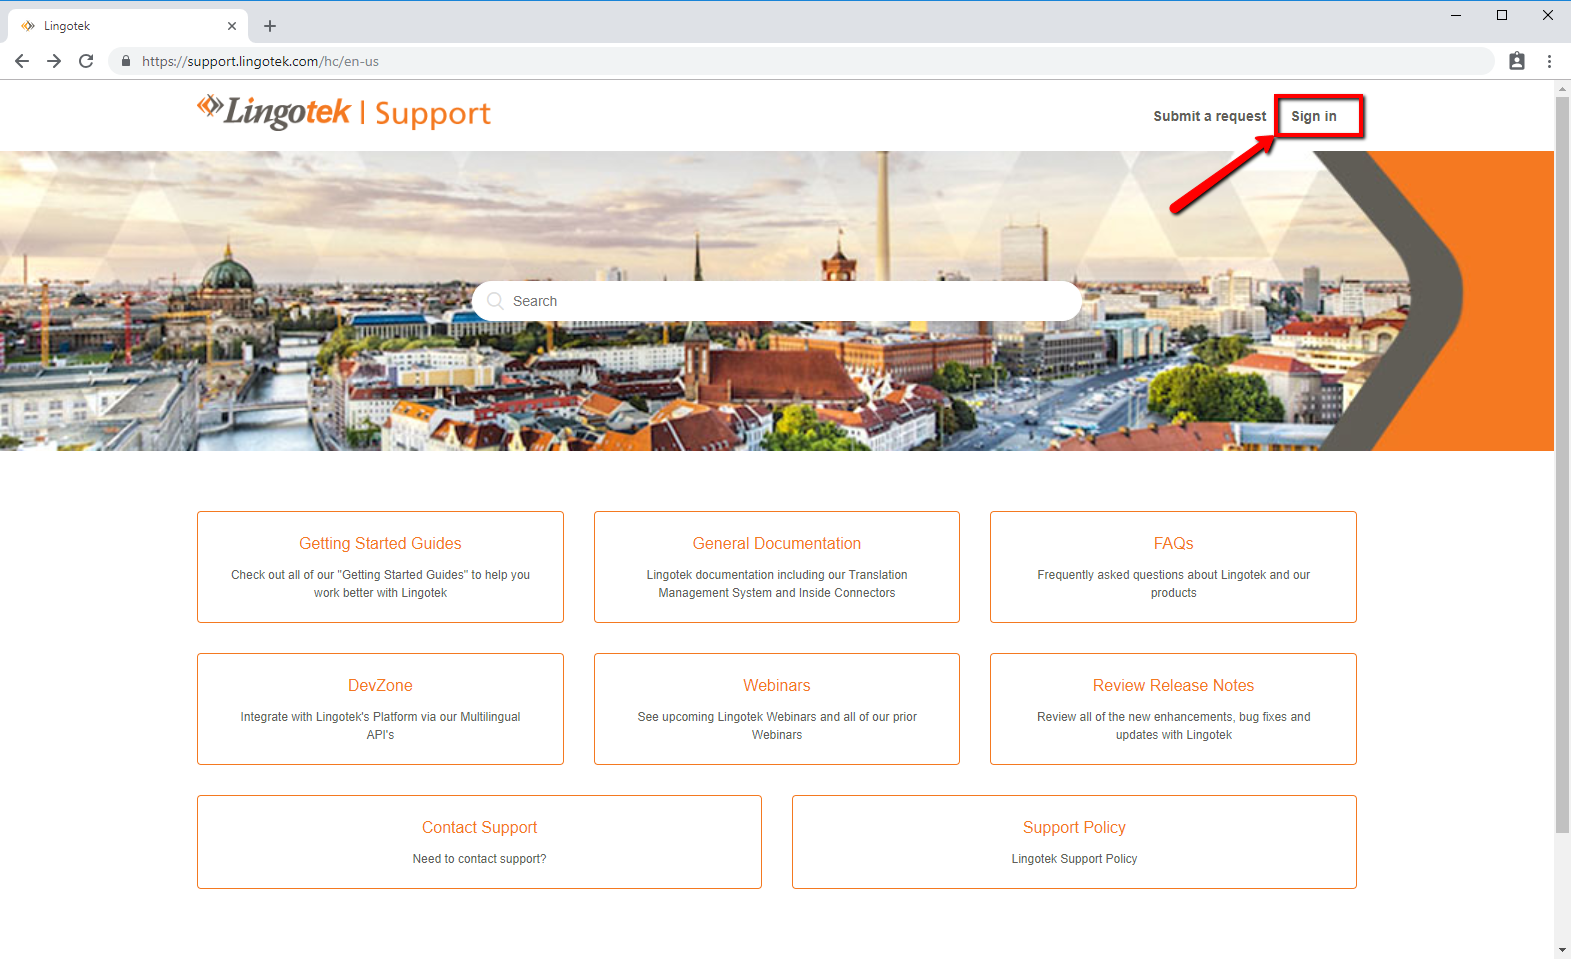Click the Lingotek Support logo
This screenshot has height=959, width=1571.
[x=344, y=113]
